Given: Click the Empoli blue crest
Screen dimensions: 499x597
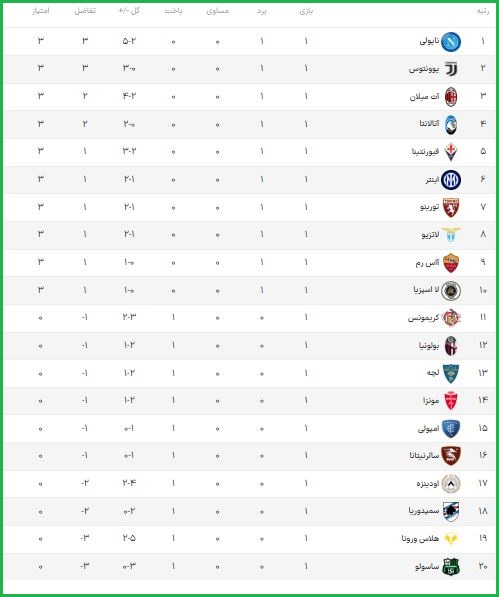Looking at the screenshot, I should [451, 429].
